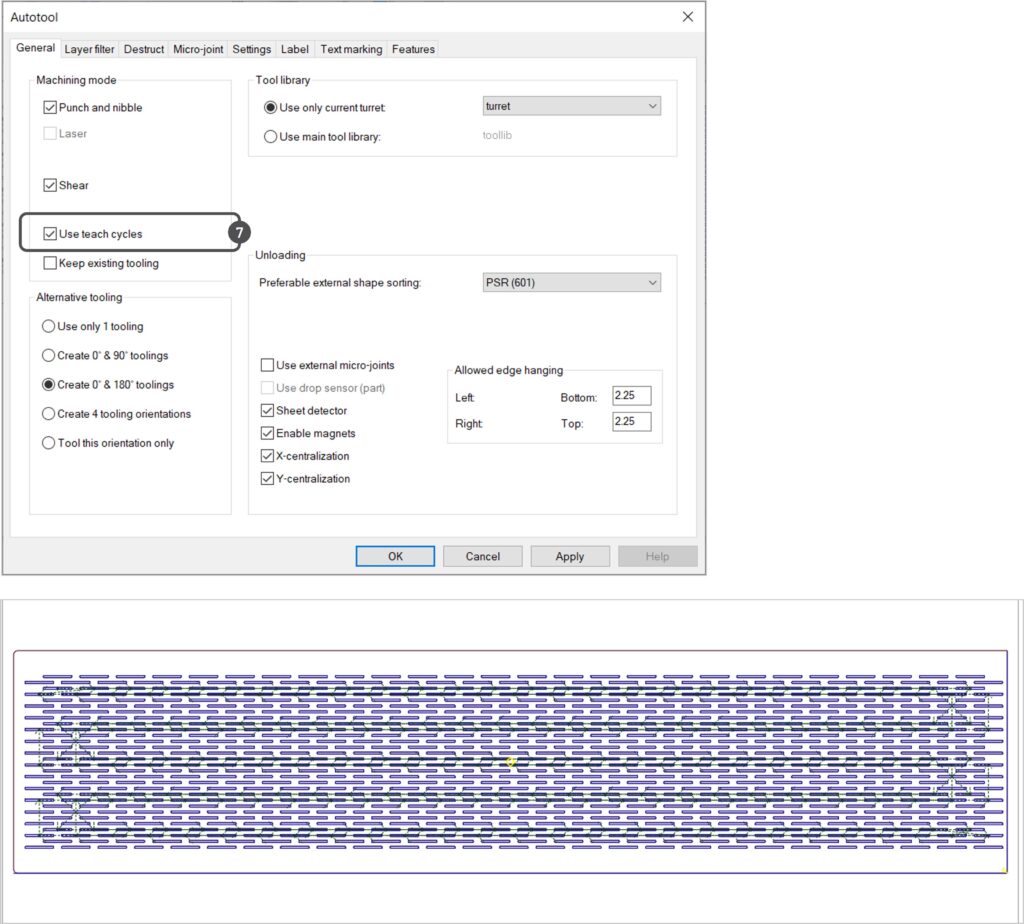1024x924 pixels.
Task: Open the turret selection dropdown
Action: 571,106
